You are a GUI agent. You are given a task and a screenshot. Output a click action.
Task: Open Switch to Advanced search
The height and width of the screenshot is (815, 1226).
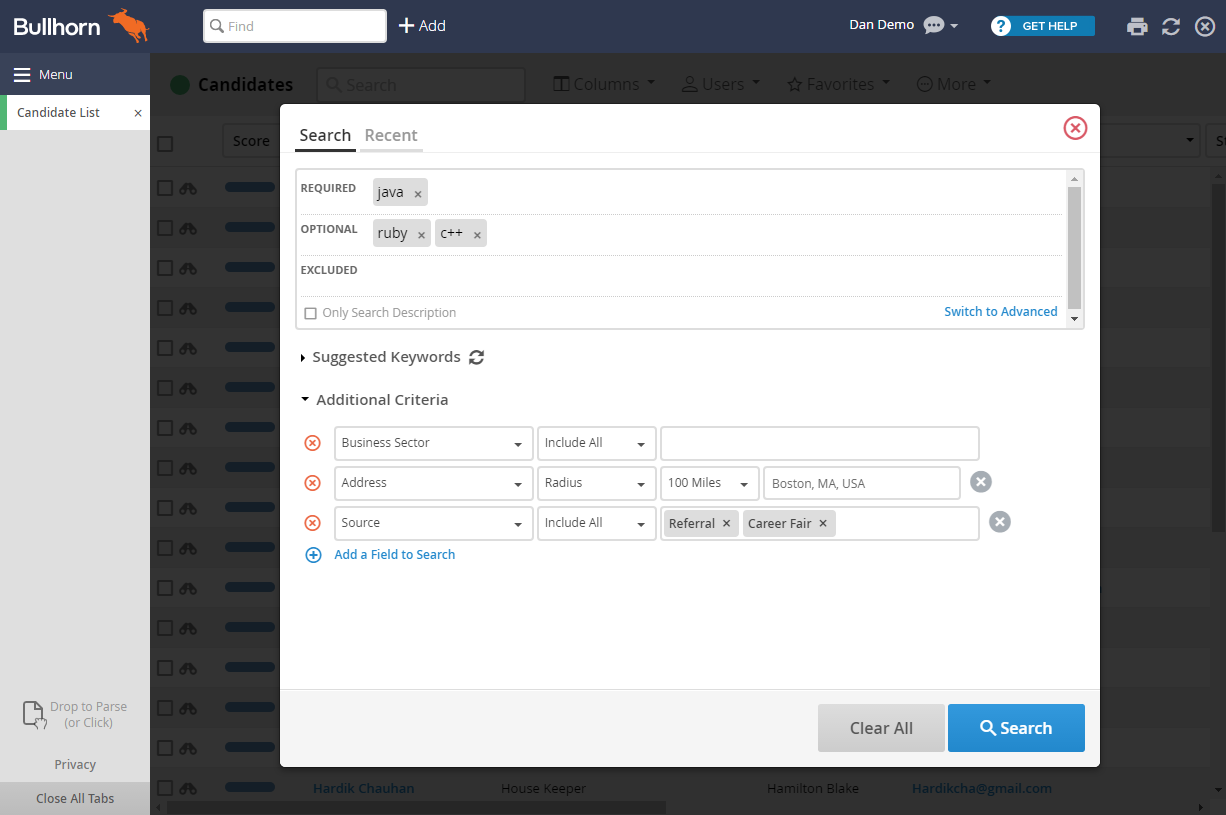(1001, 311)
